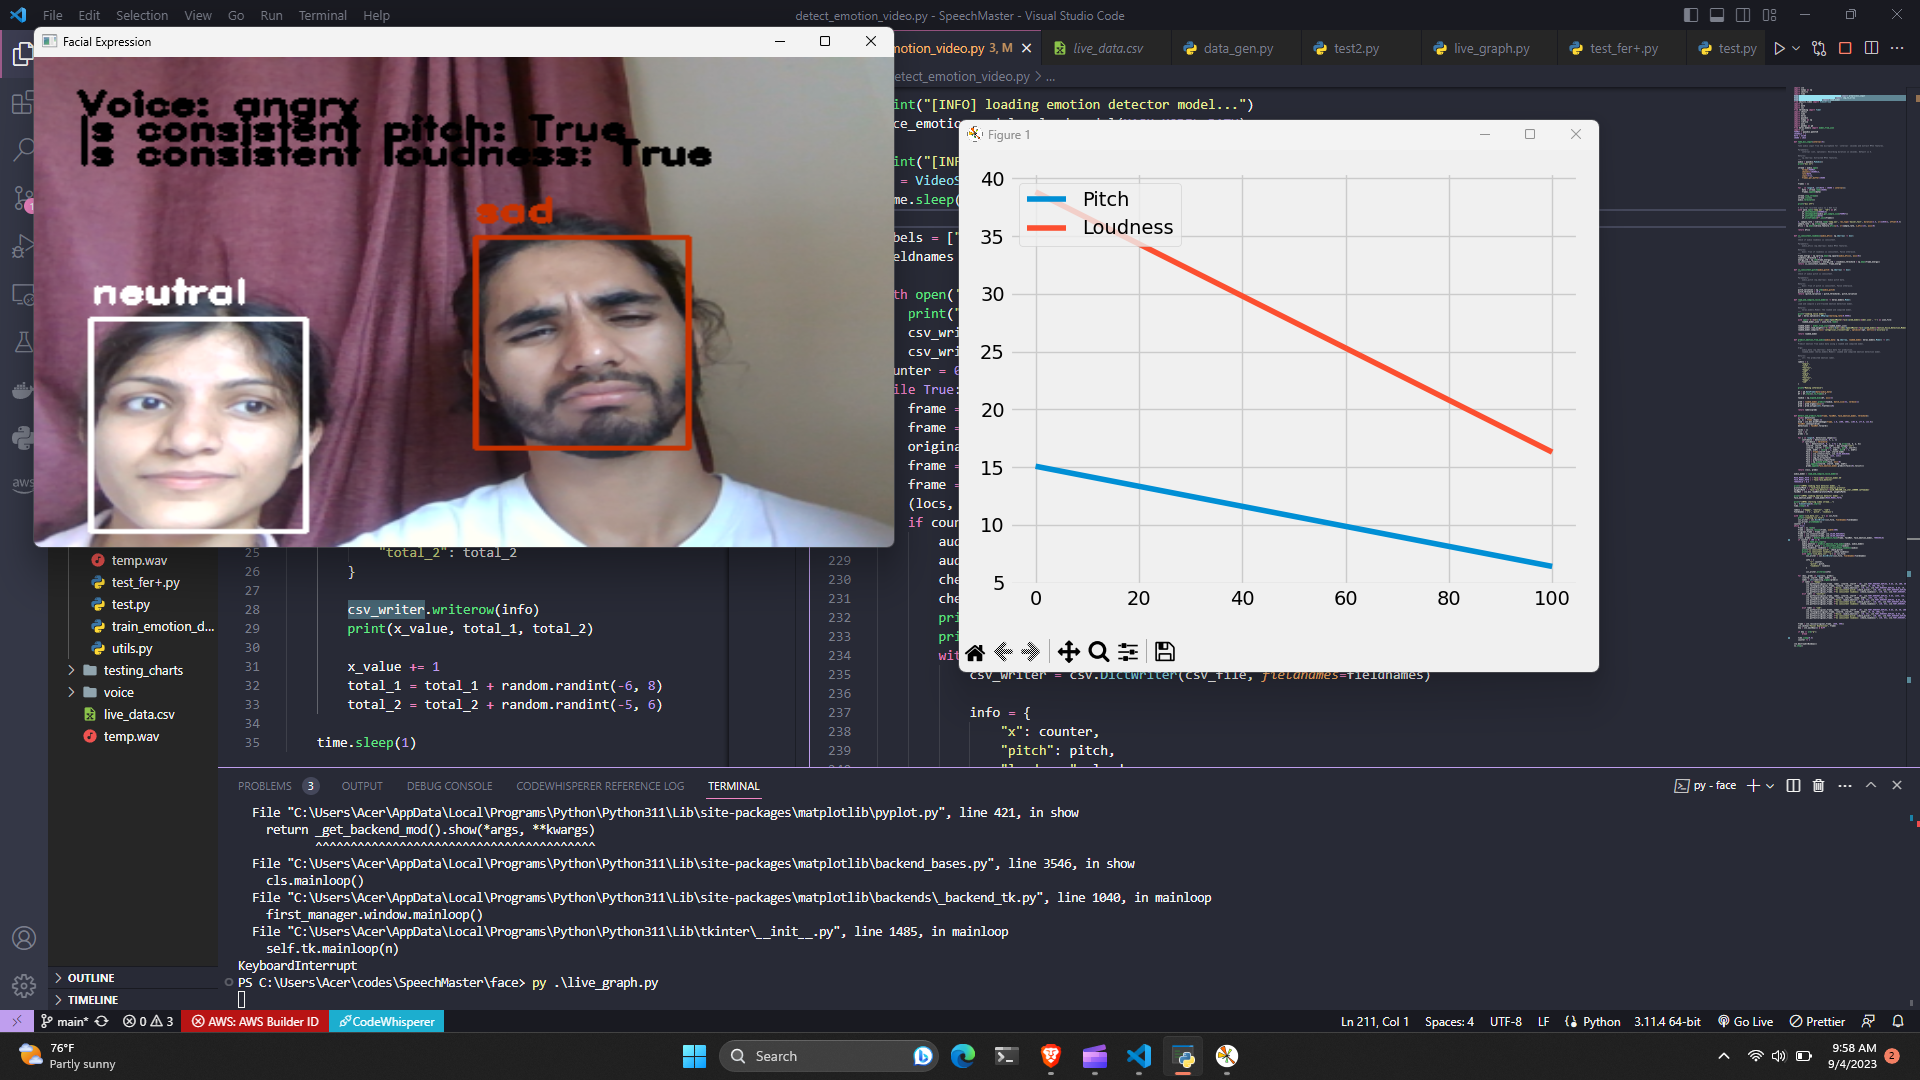Image resolution: width=1920 pixels, height=1080 pixels.
Task: Activate the zoom magnifier tool in Figure toolbar
Action: 1098,652
